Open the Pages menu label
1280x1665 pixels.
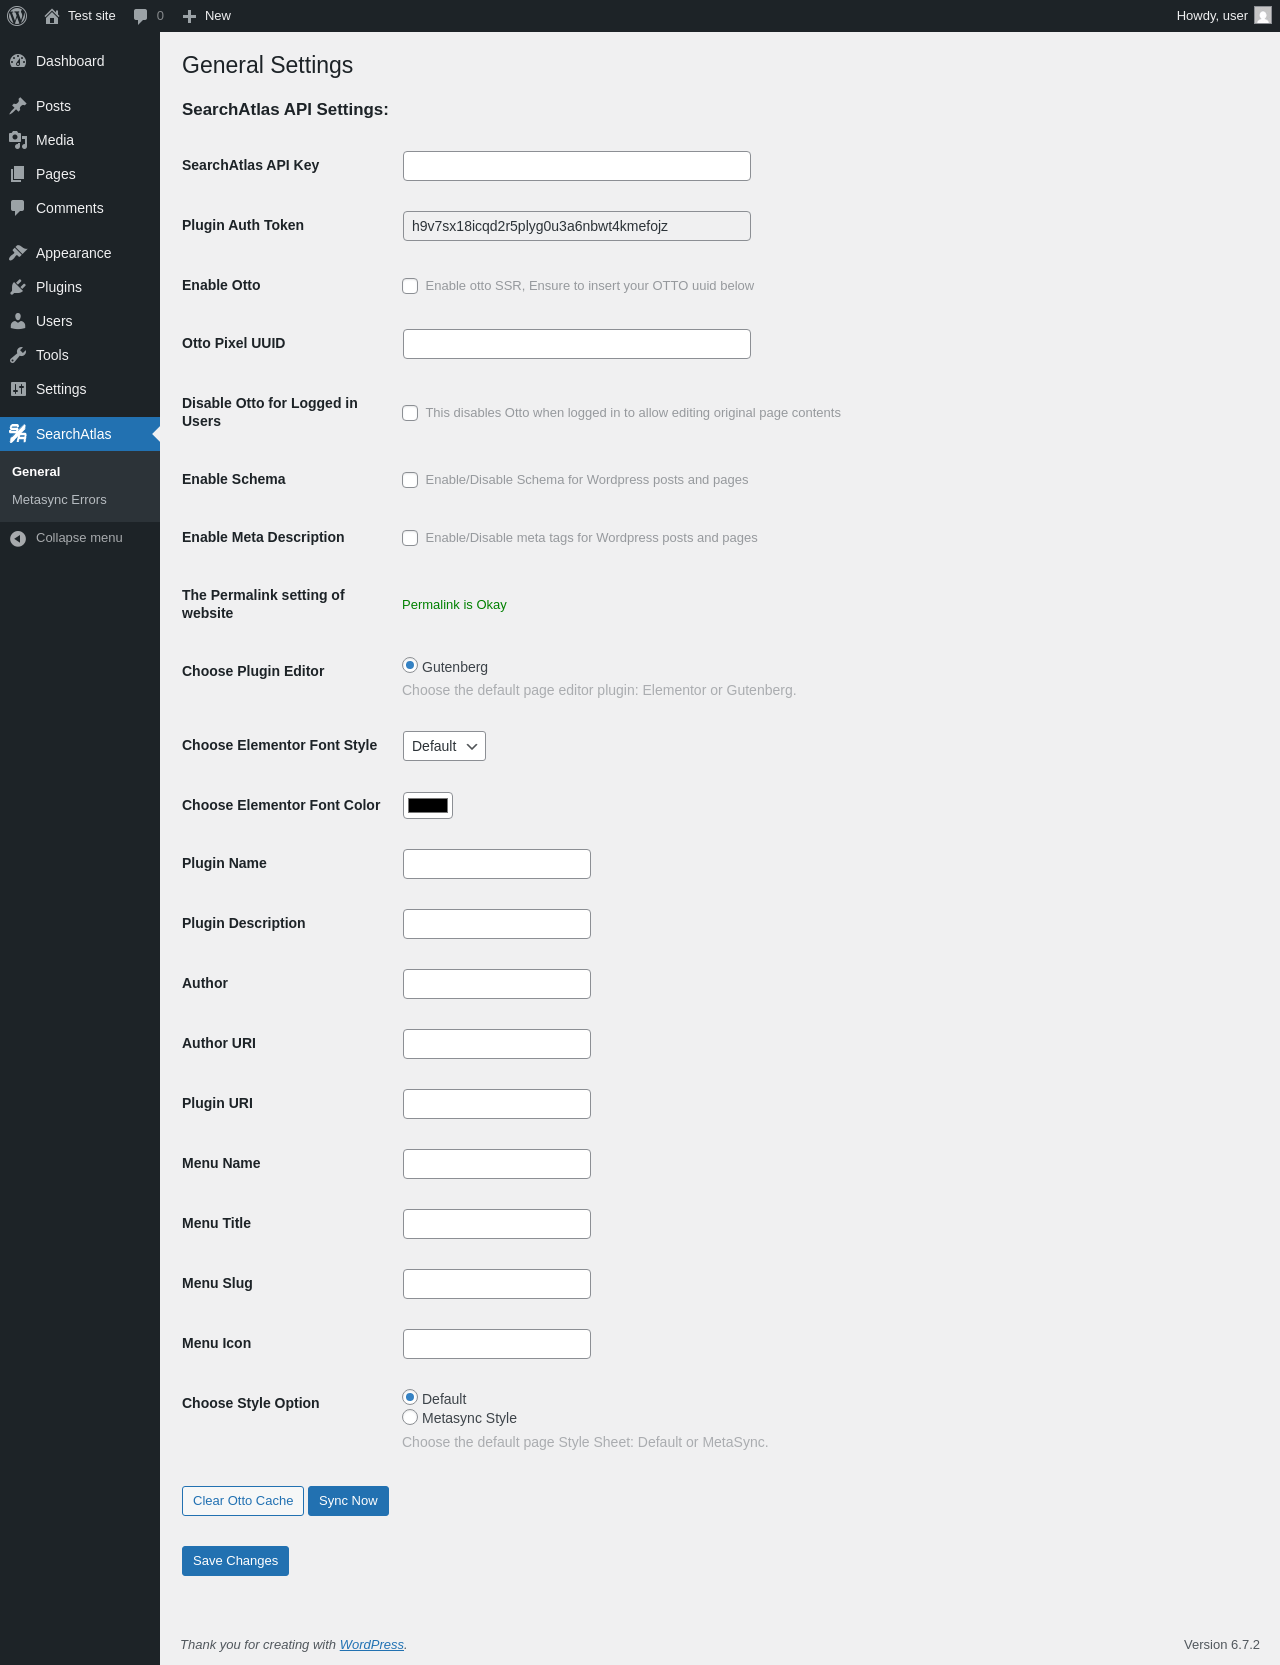tap(56, 174)
